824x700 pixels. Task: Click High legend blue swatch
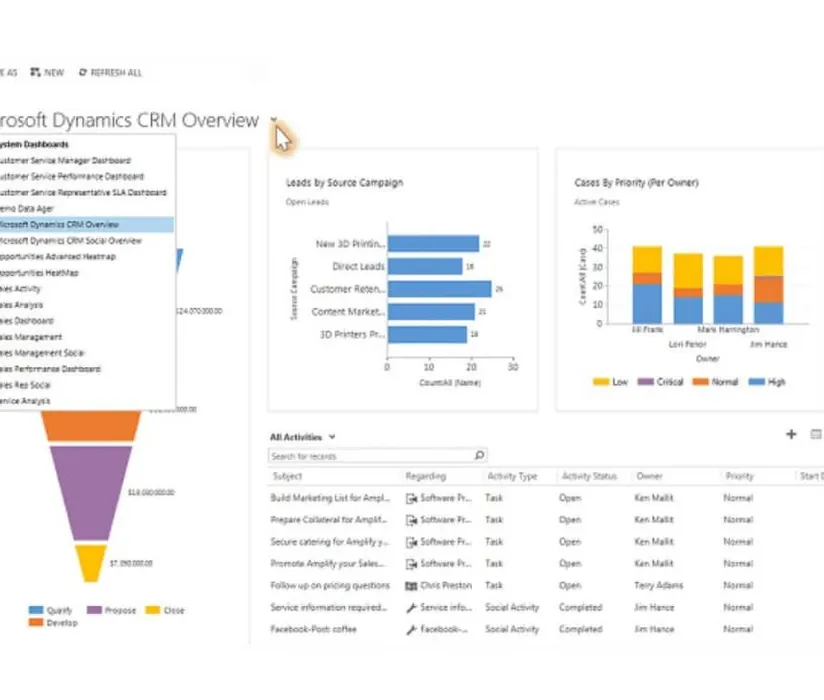pyautogui.click(x=756, y=382)
